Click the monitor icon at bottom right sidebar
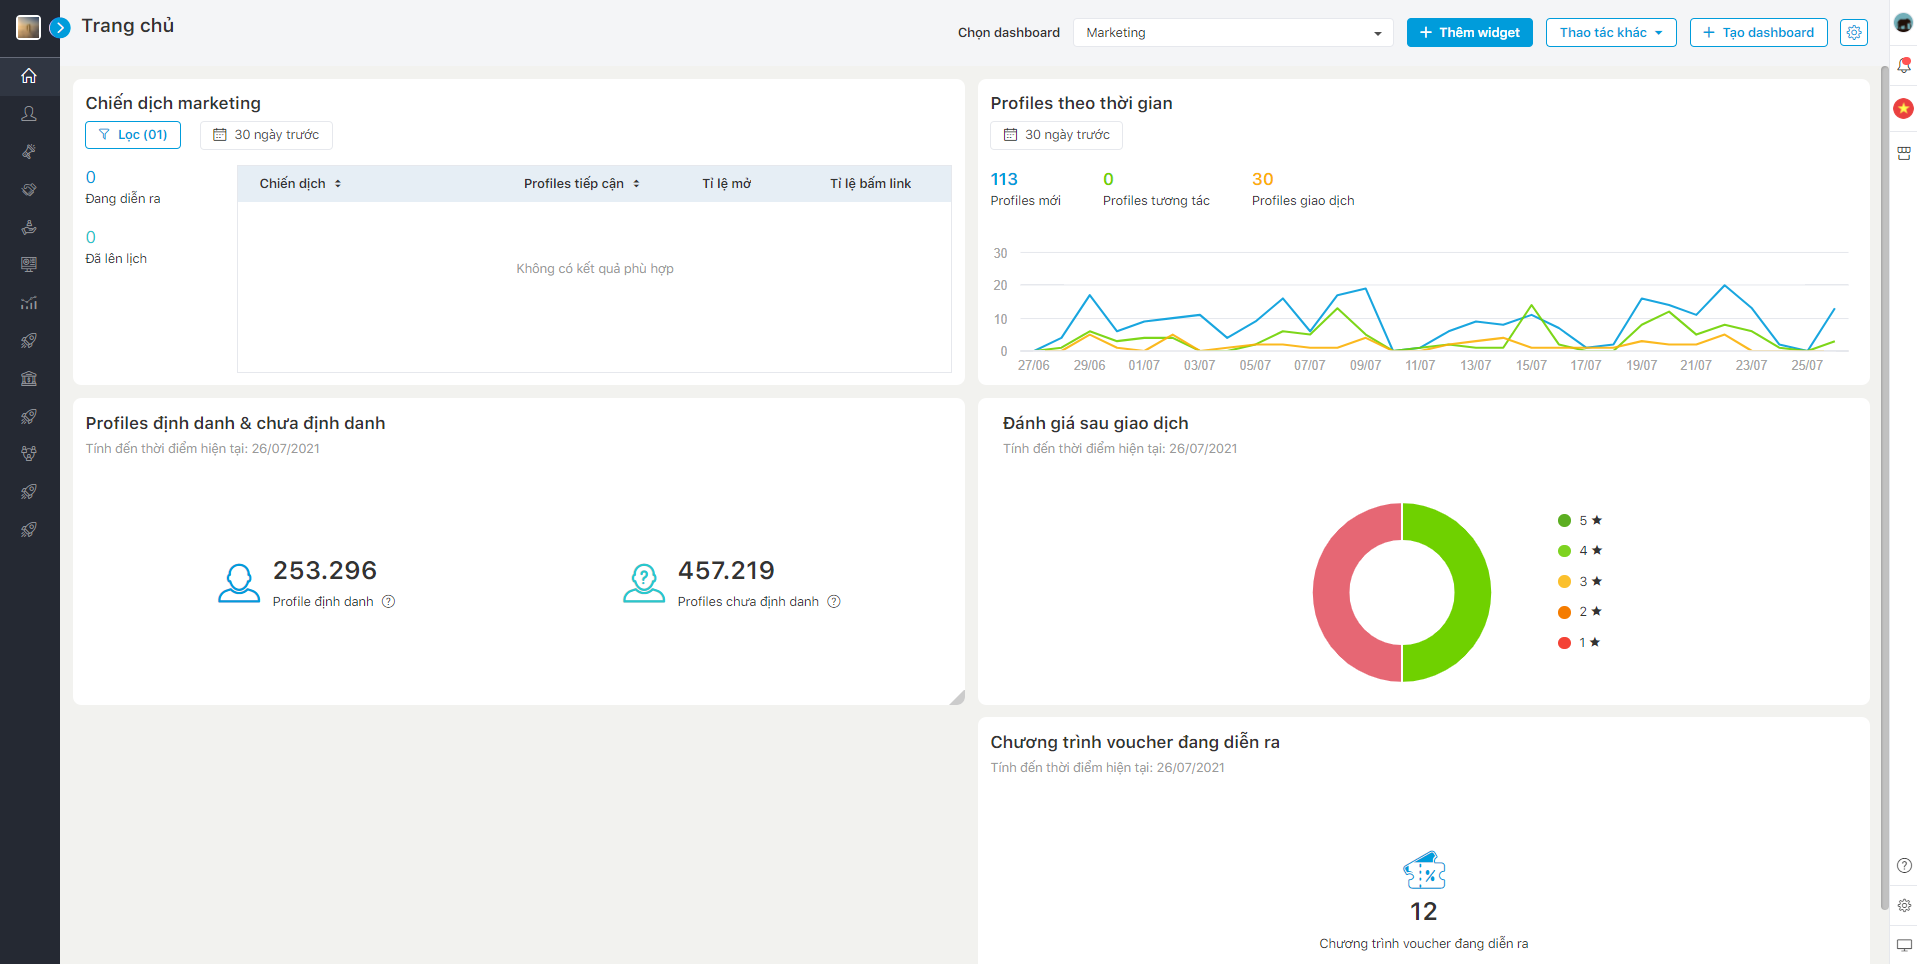 coord(1904,945)
